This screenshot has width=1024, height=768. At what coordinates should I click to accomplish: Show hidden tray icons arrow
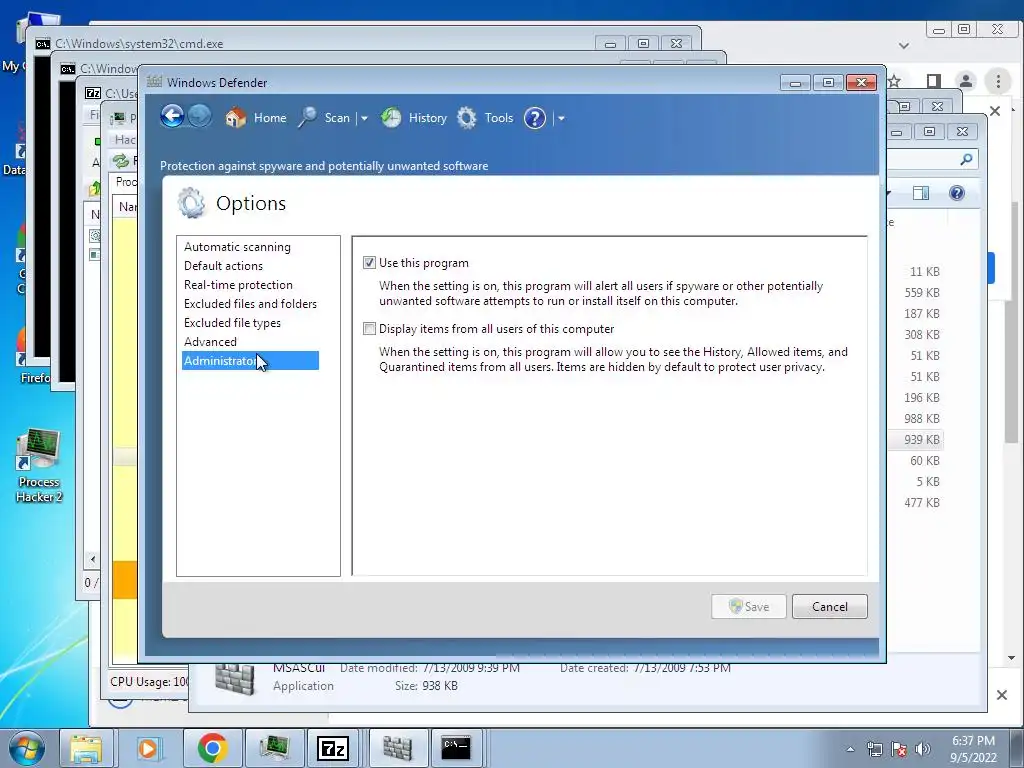point(850,750)
